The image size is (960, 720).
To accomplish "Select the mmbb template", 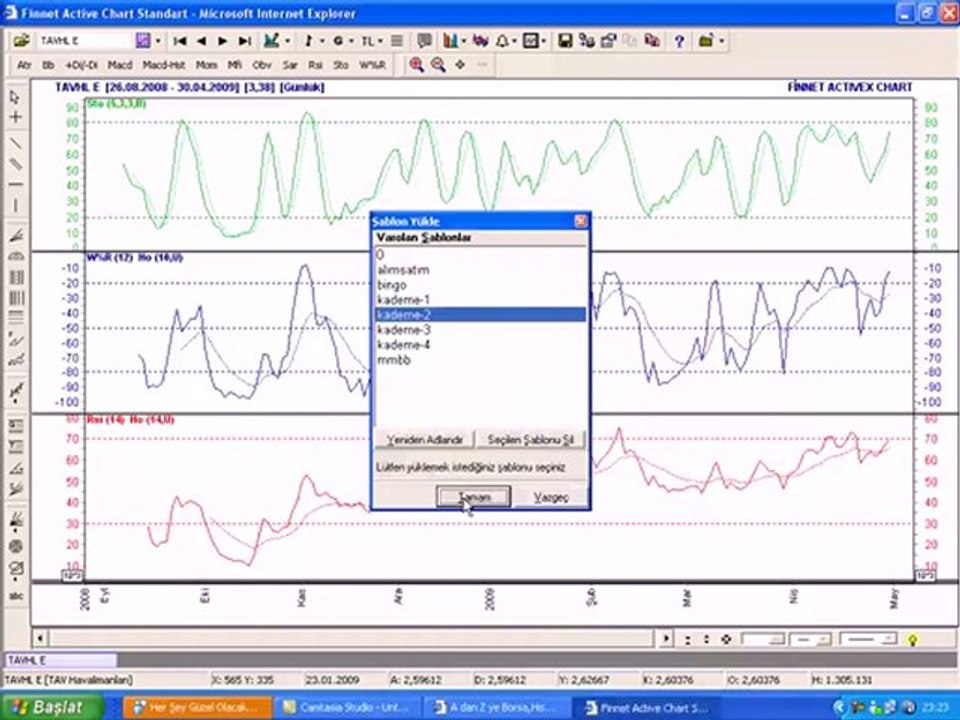I will [481, 360].
